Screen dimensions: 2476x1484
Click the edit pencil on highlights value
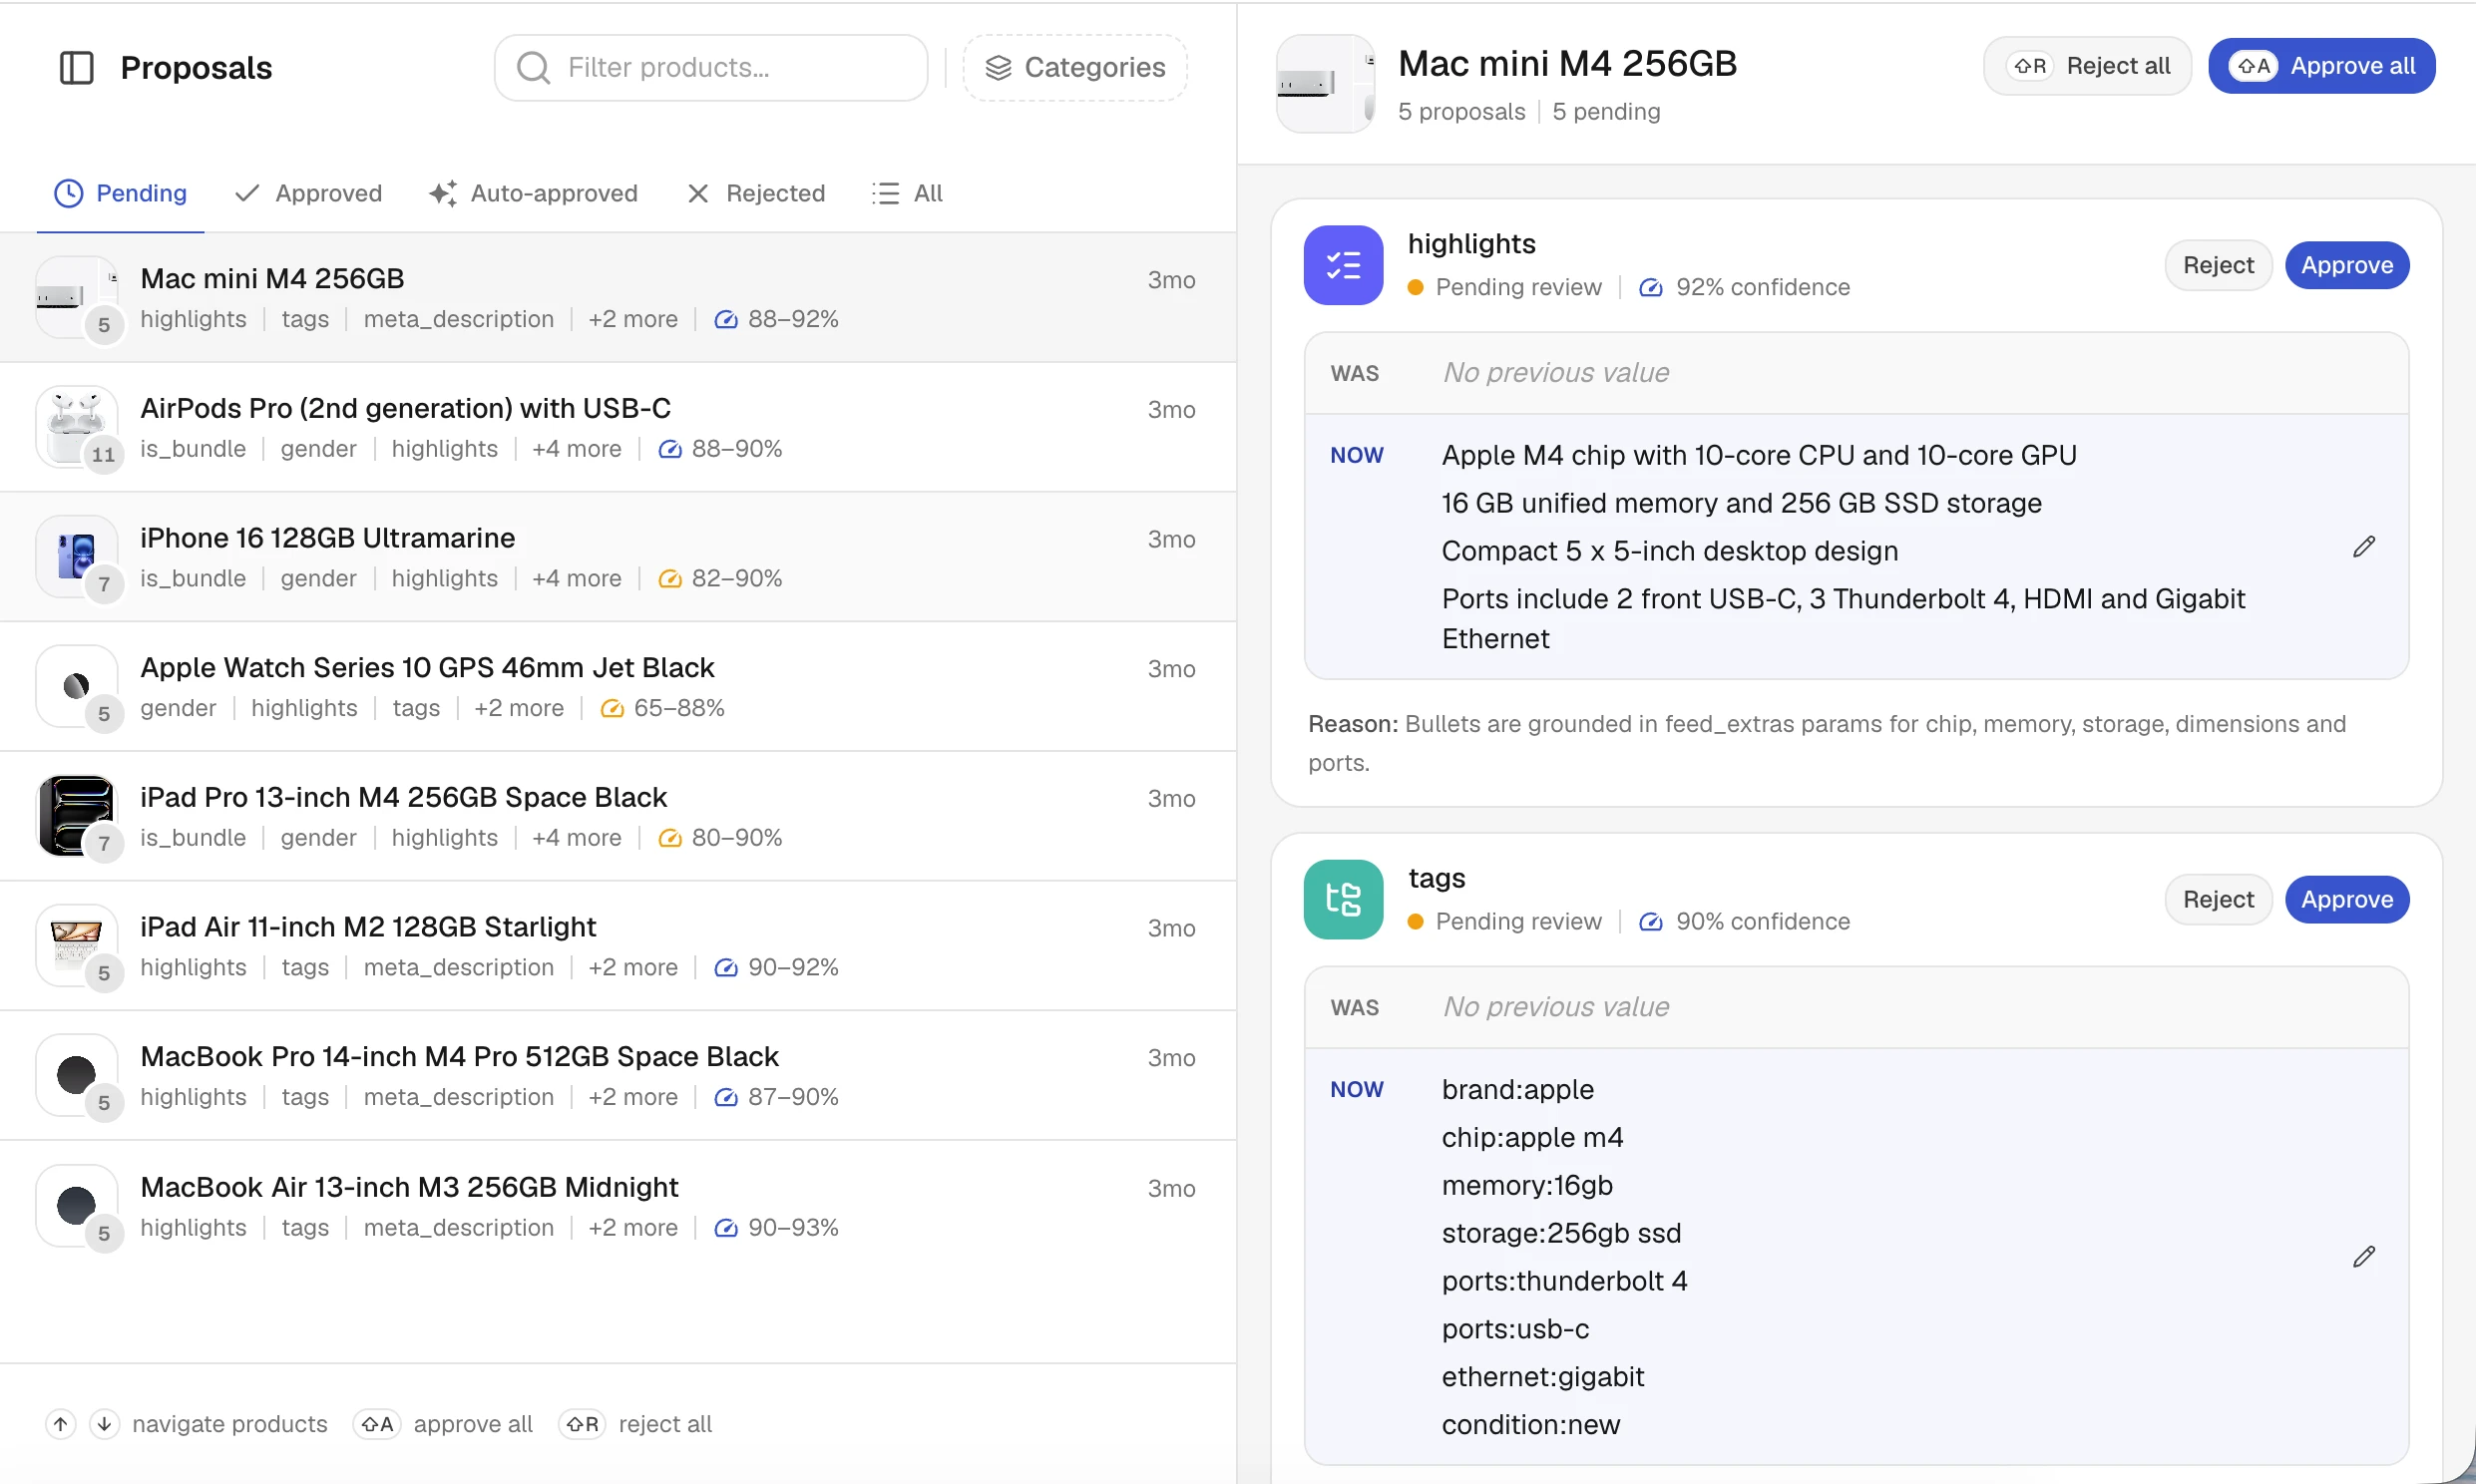click(2363, 547)
